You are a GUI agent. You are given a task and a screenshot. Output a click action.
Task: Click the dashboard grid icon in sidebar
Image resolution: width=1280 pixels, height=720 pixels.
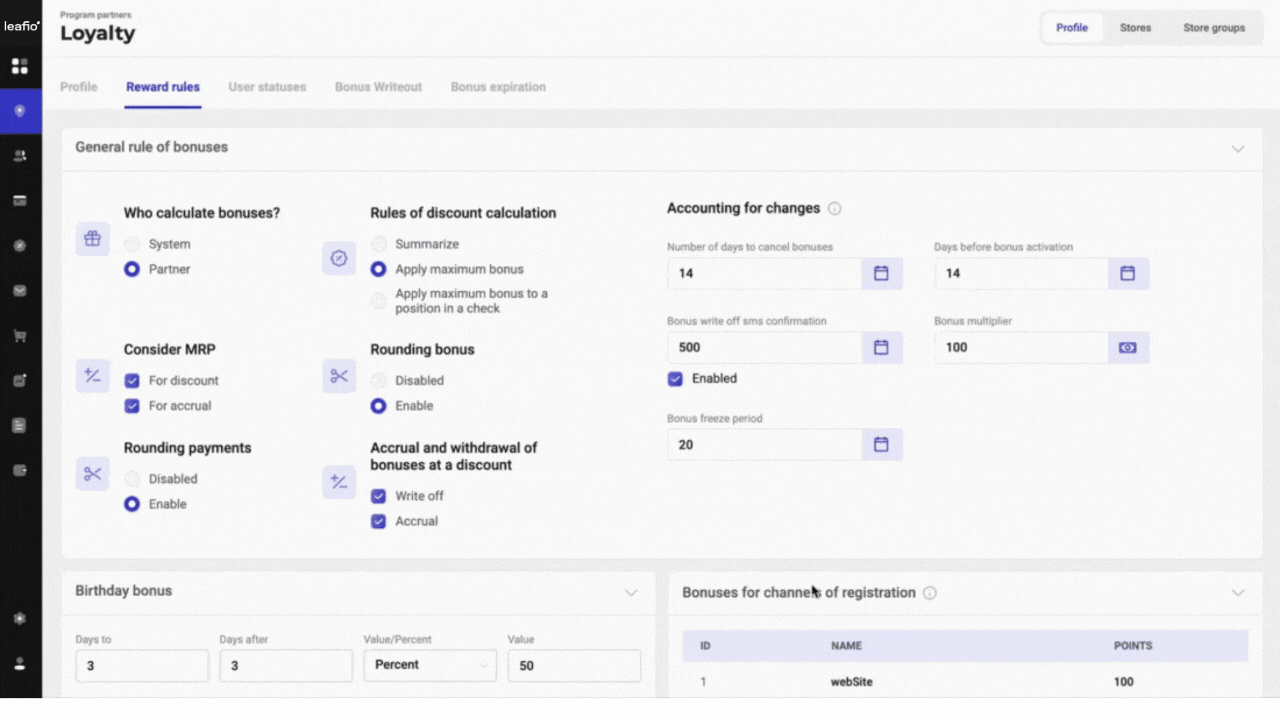[x=19, y=66]
